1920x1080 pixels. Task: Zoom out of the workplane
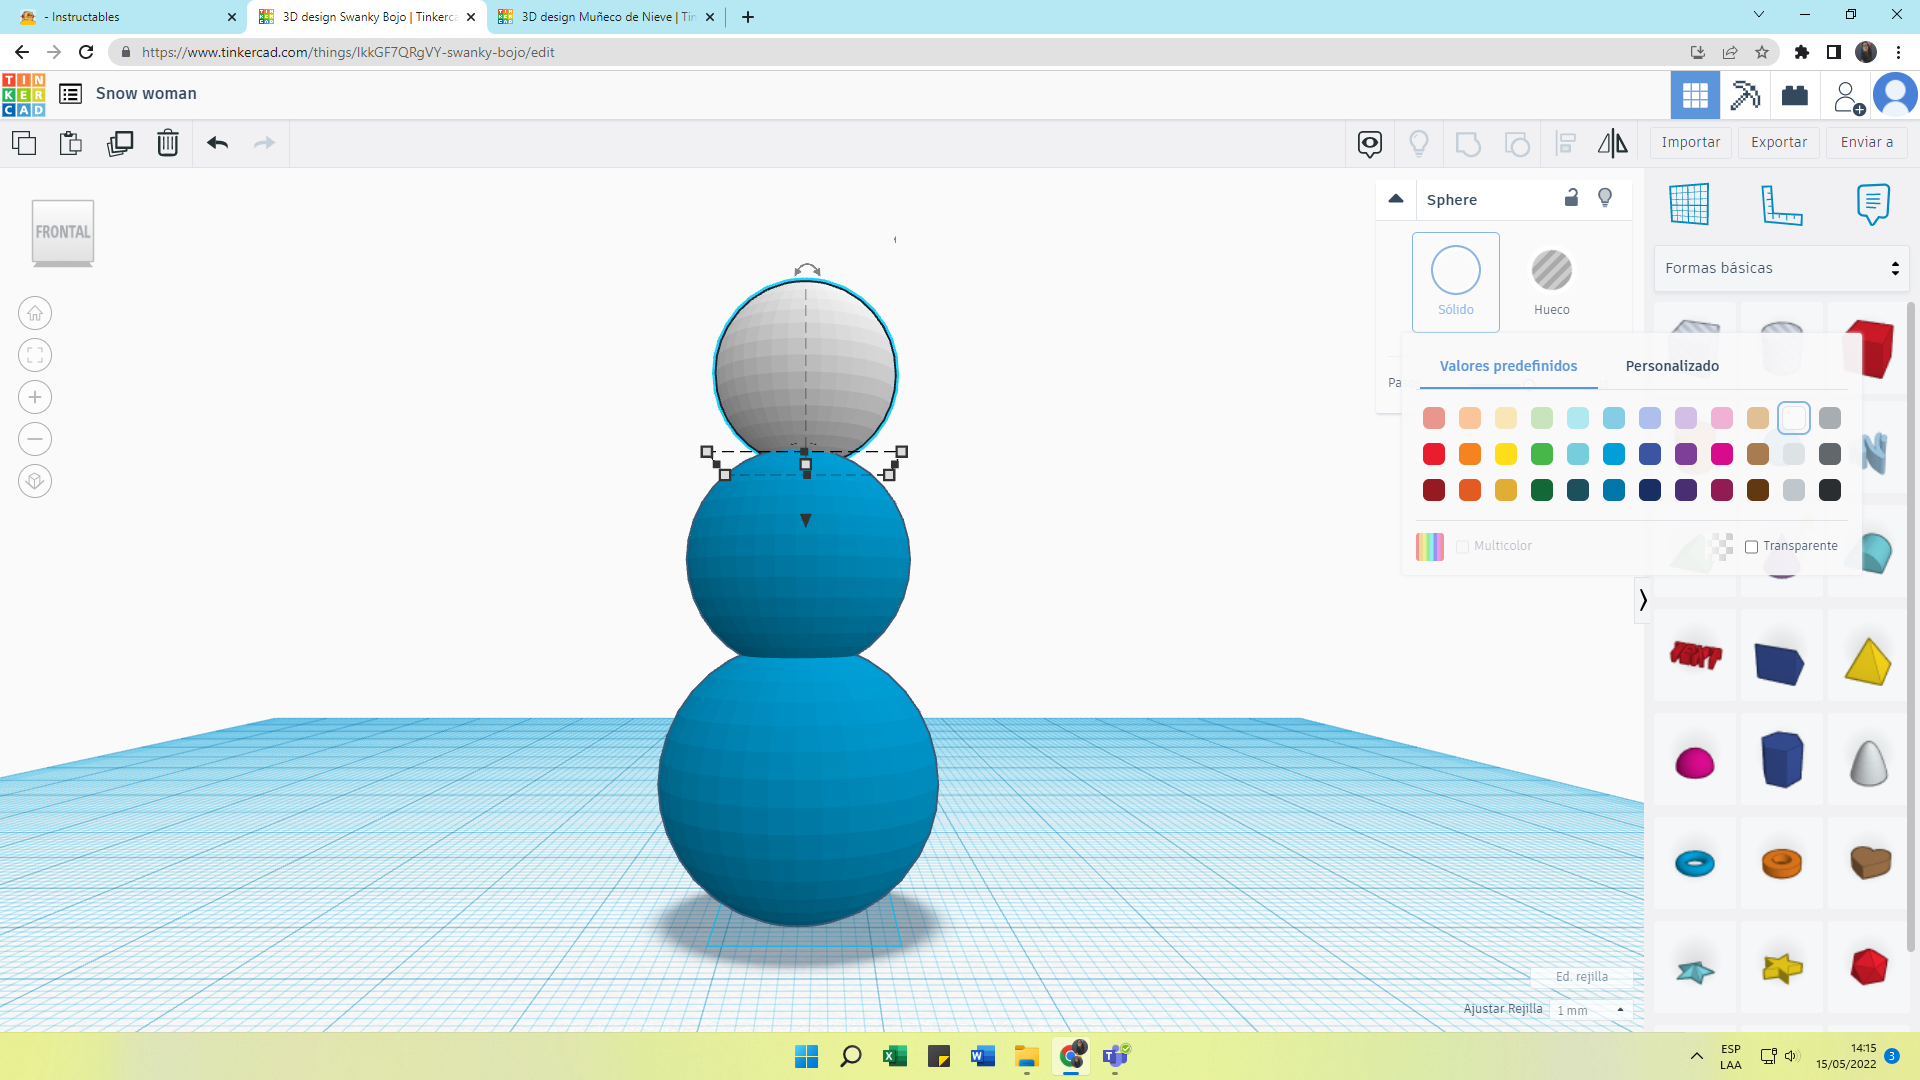coord(35,439)
